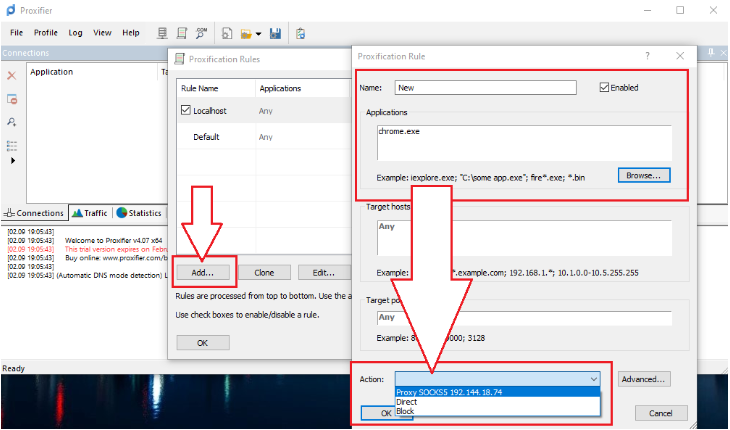Click the magnifier plus sidebar icon
The image size is (730, 430).
(x=12, y=122)
